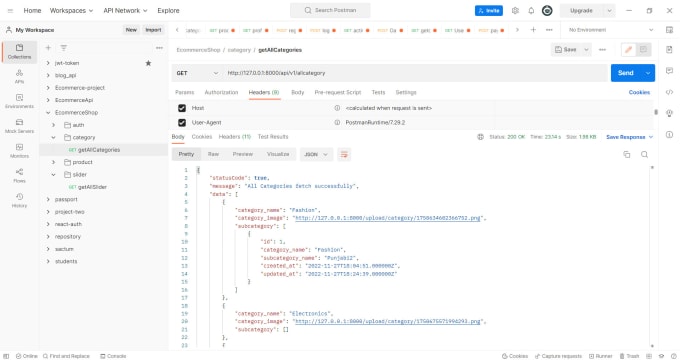Open the Collections sidebar panel
Screen dimensions: 680x361
[x=19, y=52]
